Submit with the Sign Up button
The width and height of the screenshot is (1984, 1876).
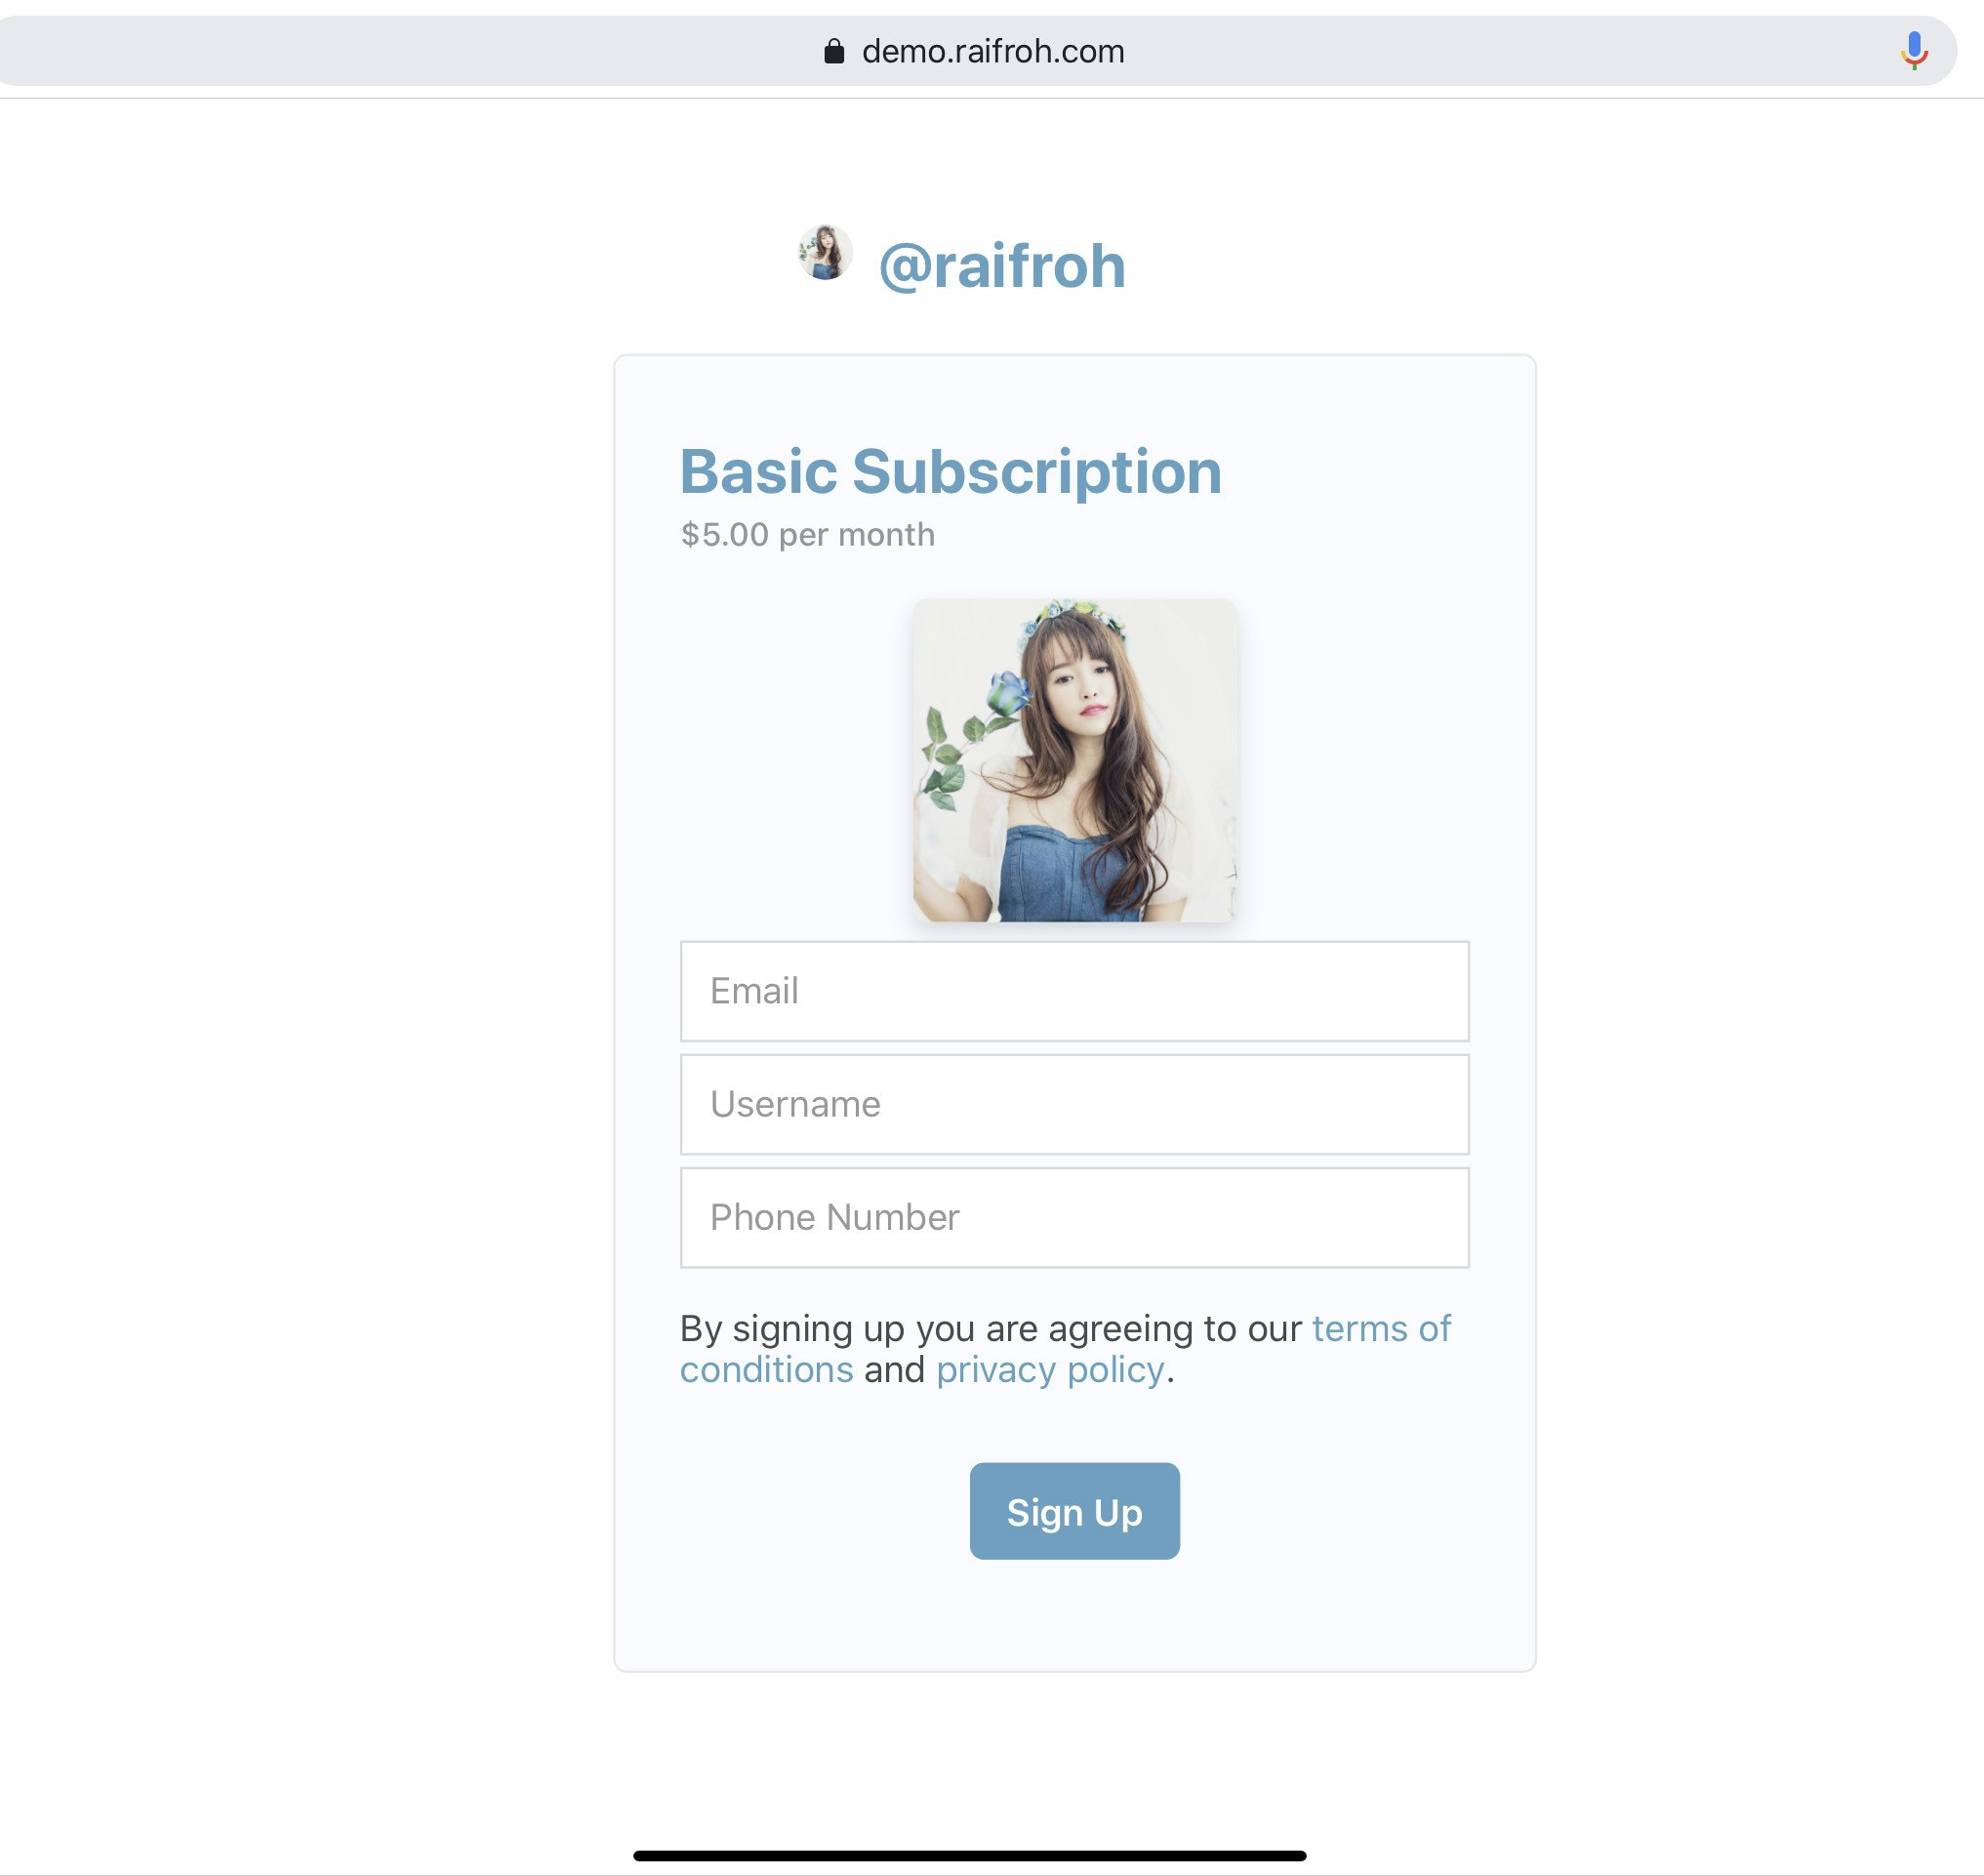click(x=1074, y=1511)
